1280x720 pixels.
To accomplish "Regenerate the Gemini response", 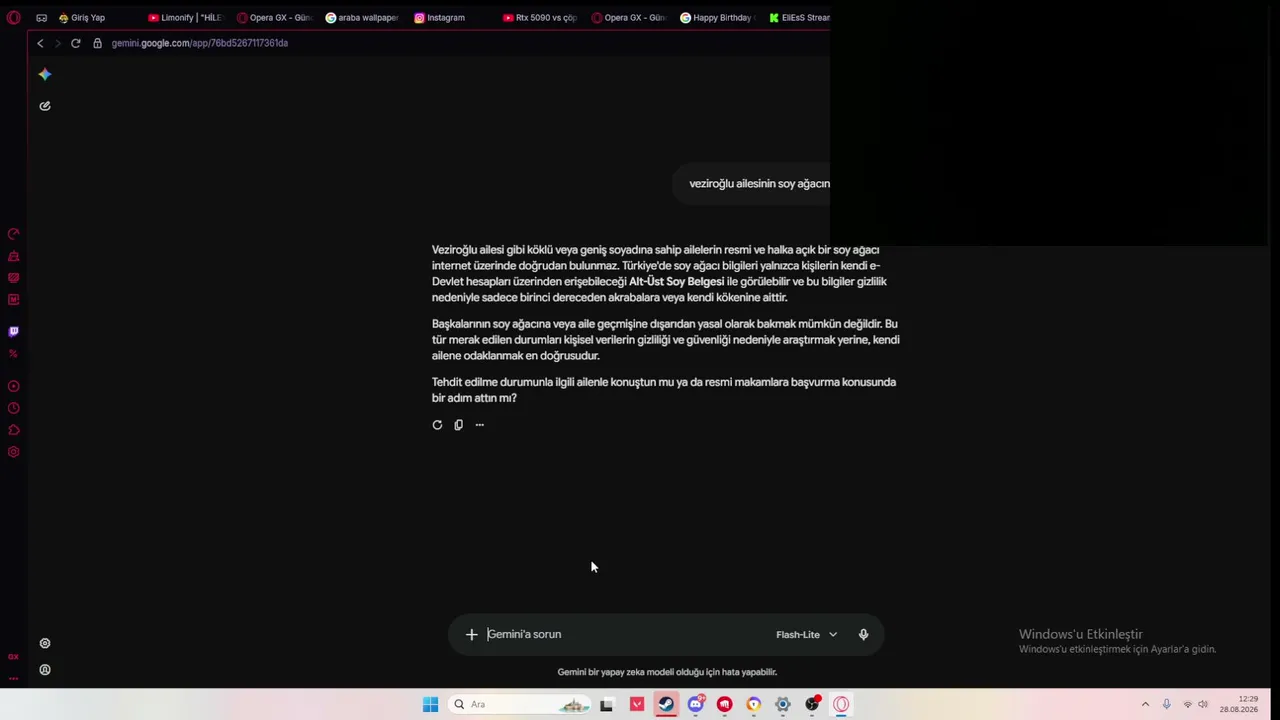I will pos(437,425).
